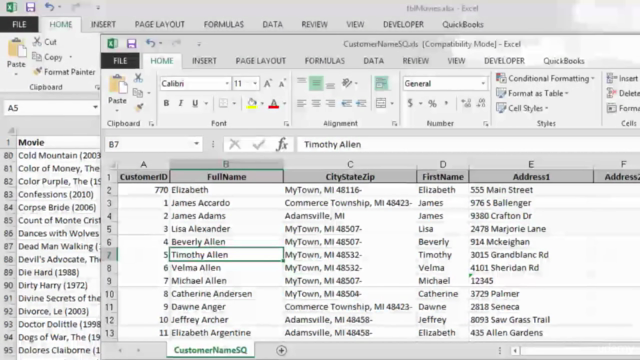Open the Calibri font name dropdown
The image size is (640, 360).
227,84
